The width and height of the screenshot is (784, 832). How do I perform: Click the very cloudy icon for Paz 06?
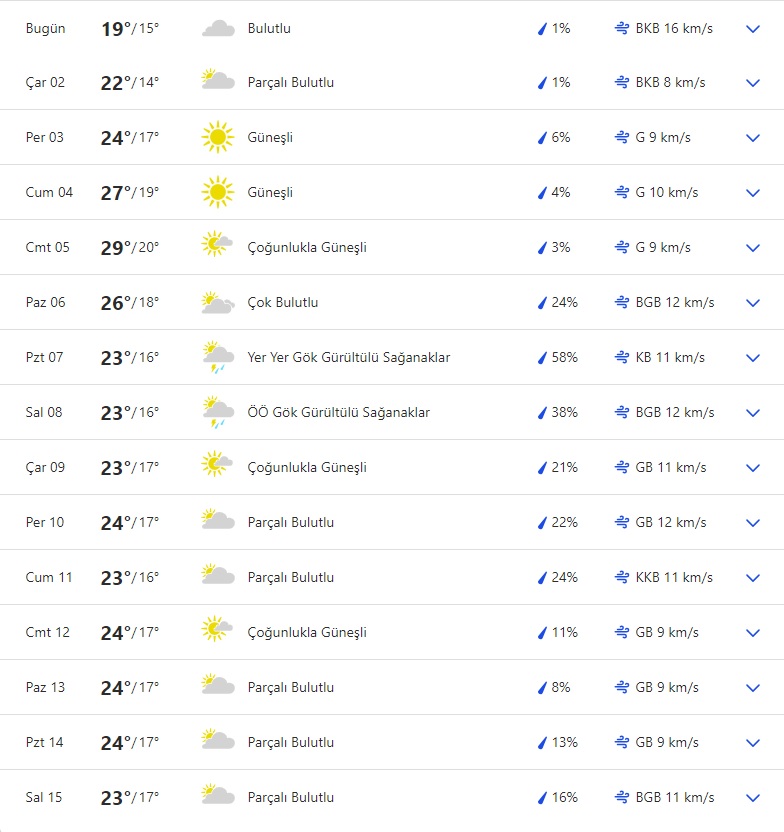(x=217, y=302)
